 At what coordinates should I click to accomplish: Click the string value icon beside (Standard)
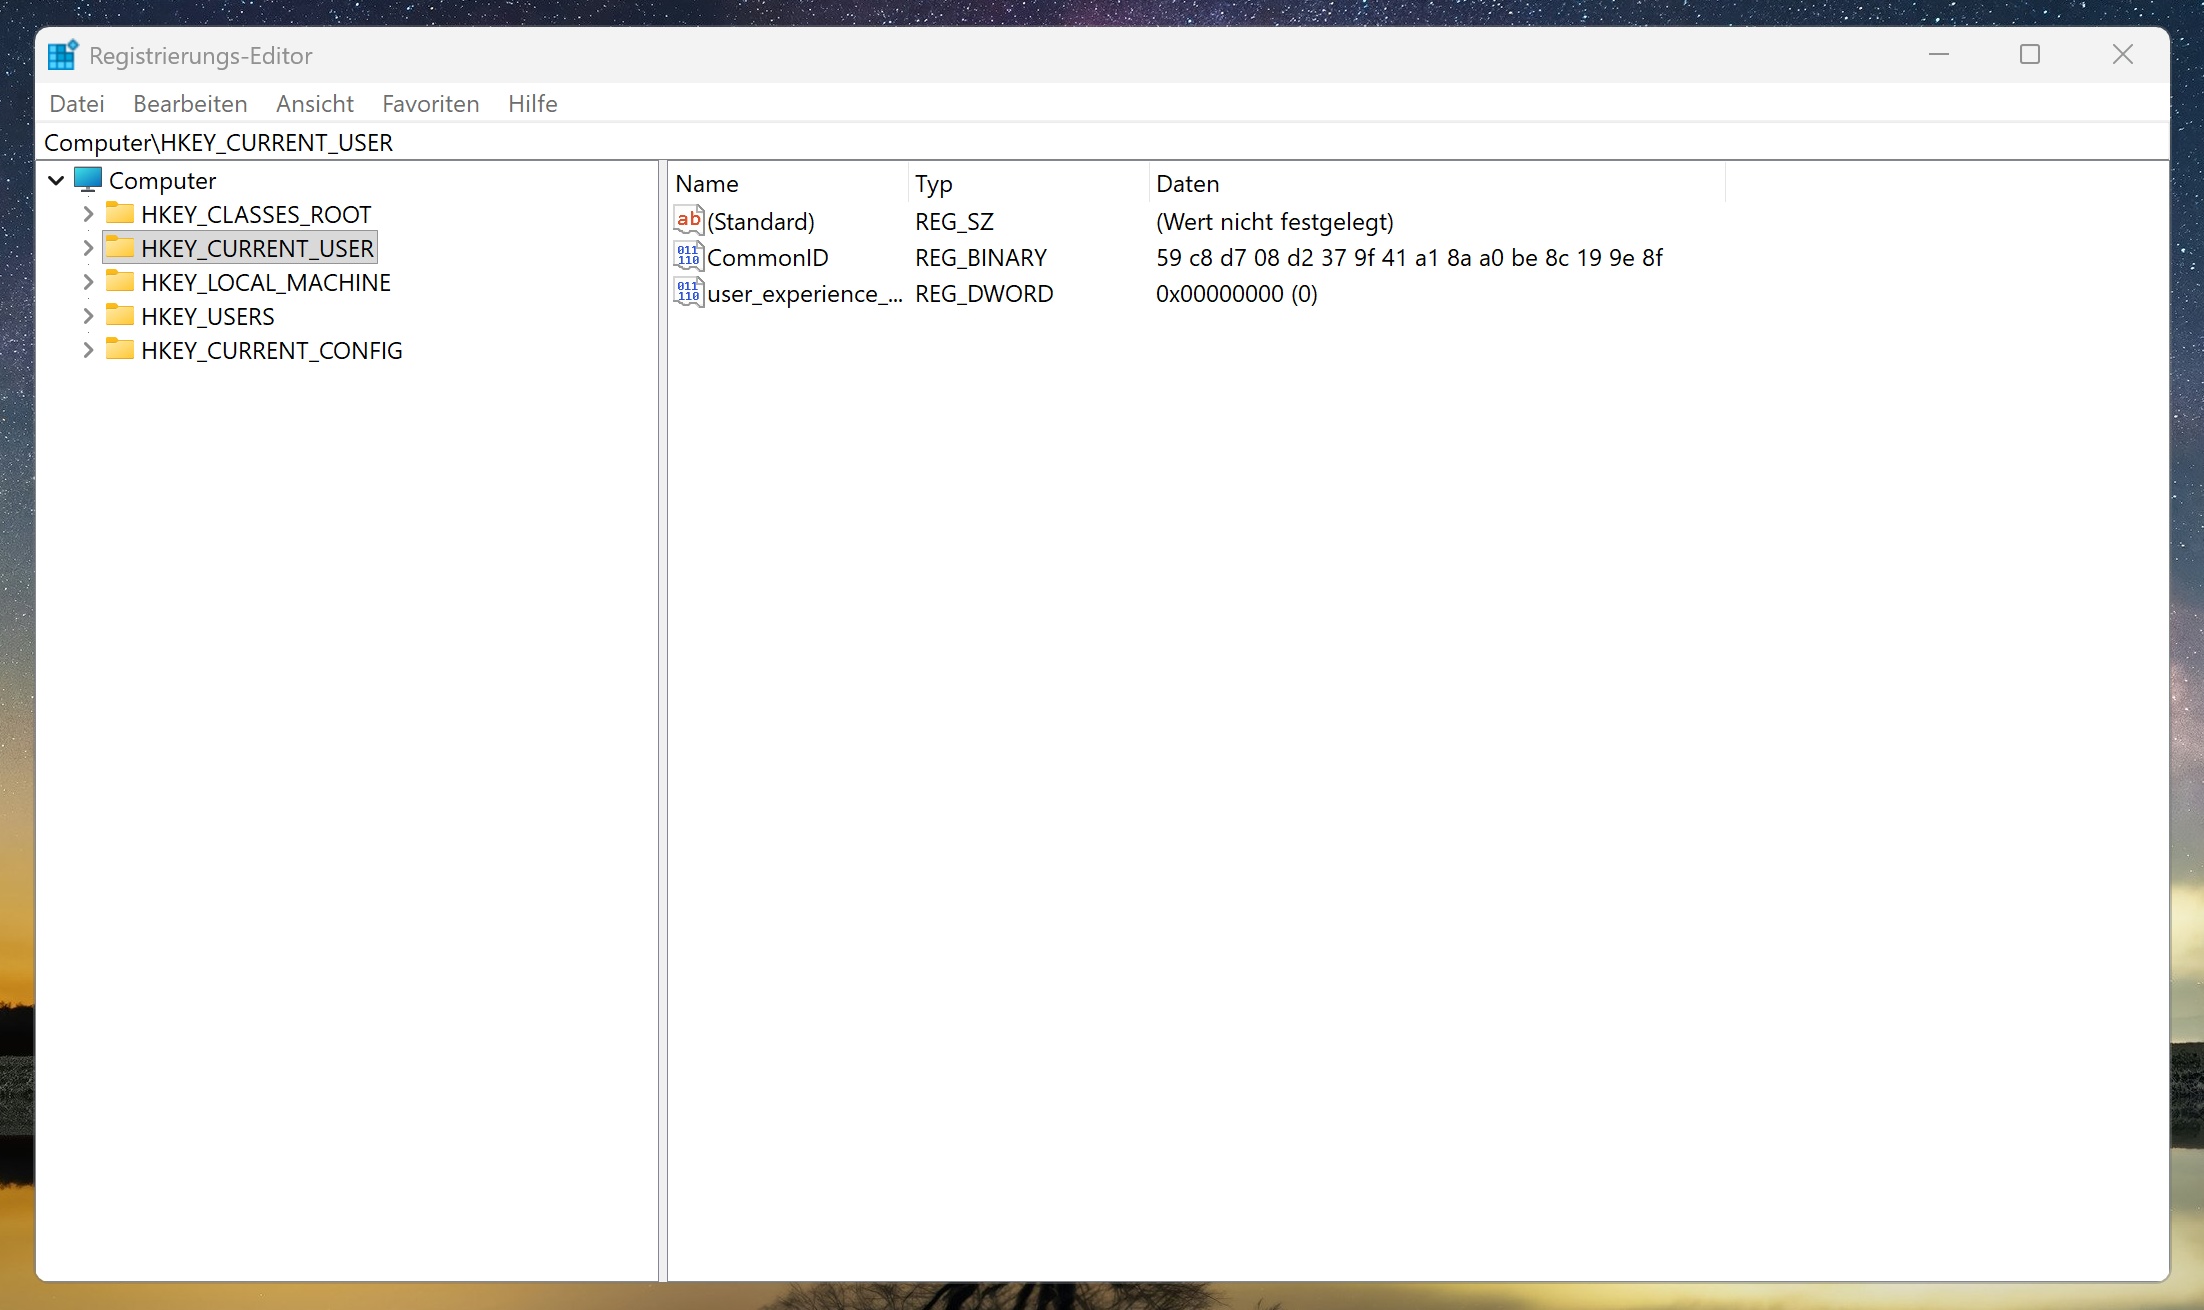[689, 221]
